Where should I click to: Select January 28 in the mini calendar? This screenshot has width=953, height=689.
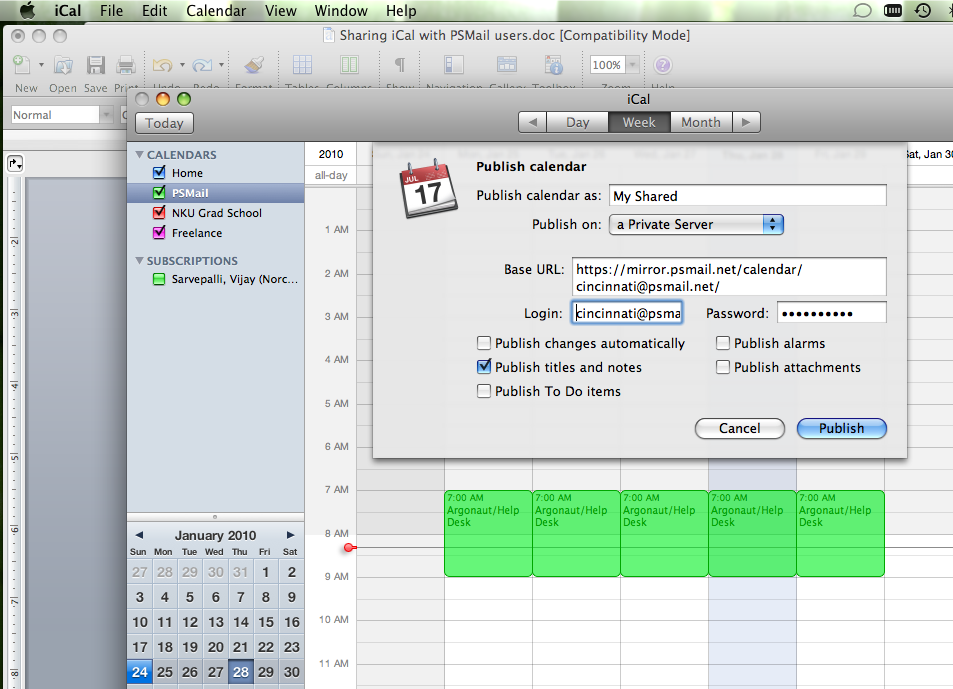pos(241,672)
